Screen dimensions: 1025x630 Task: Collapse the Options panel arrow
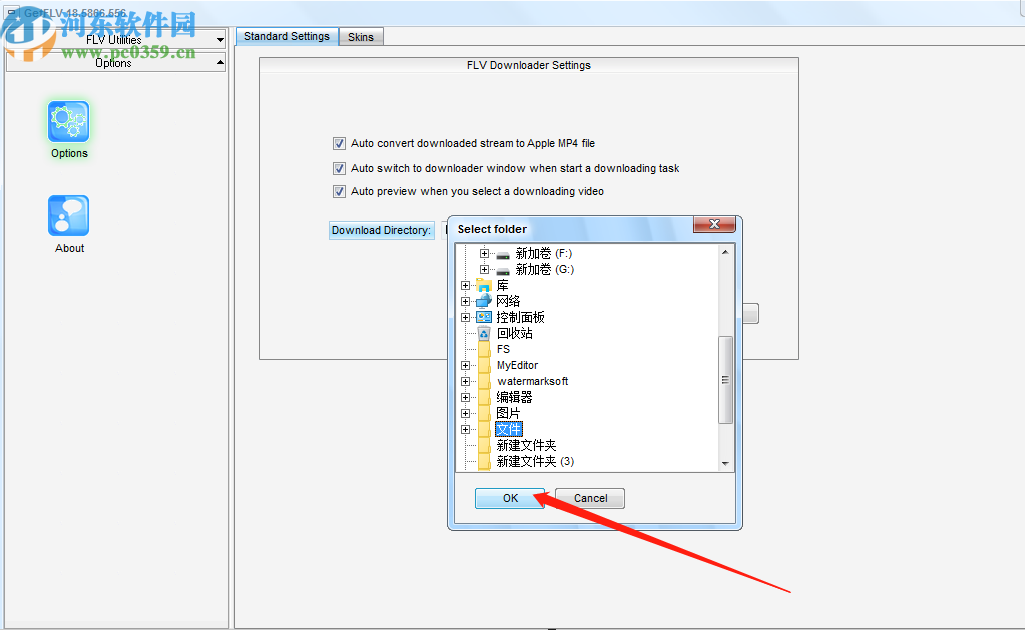(x=220, y=63)
